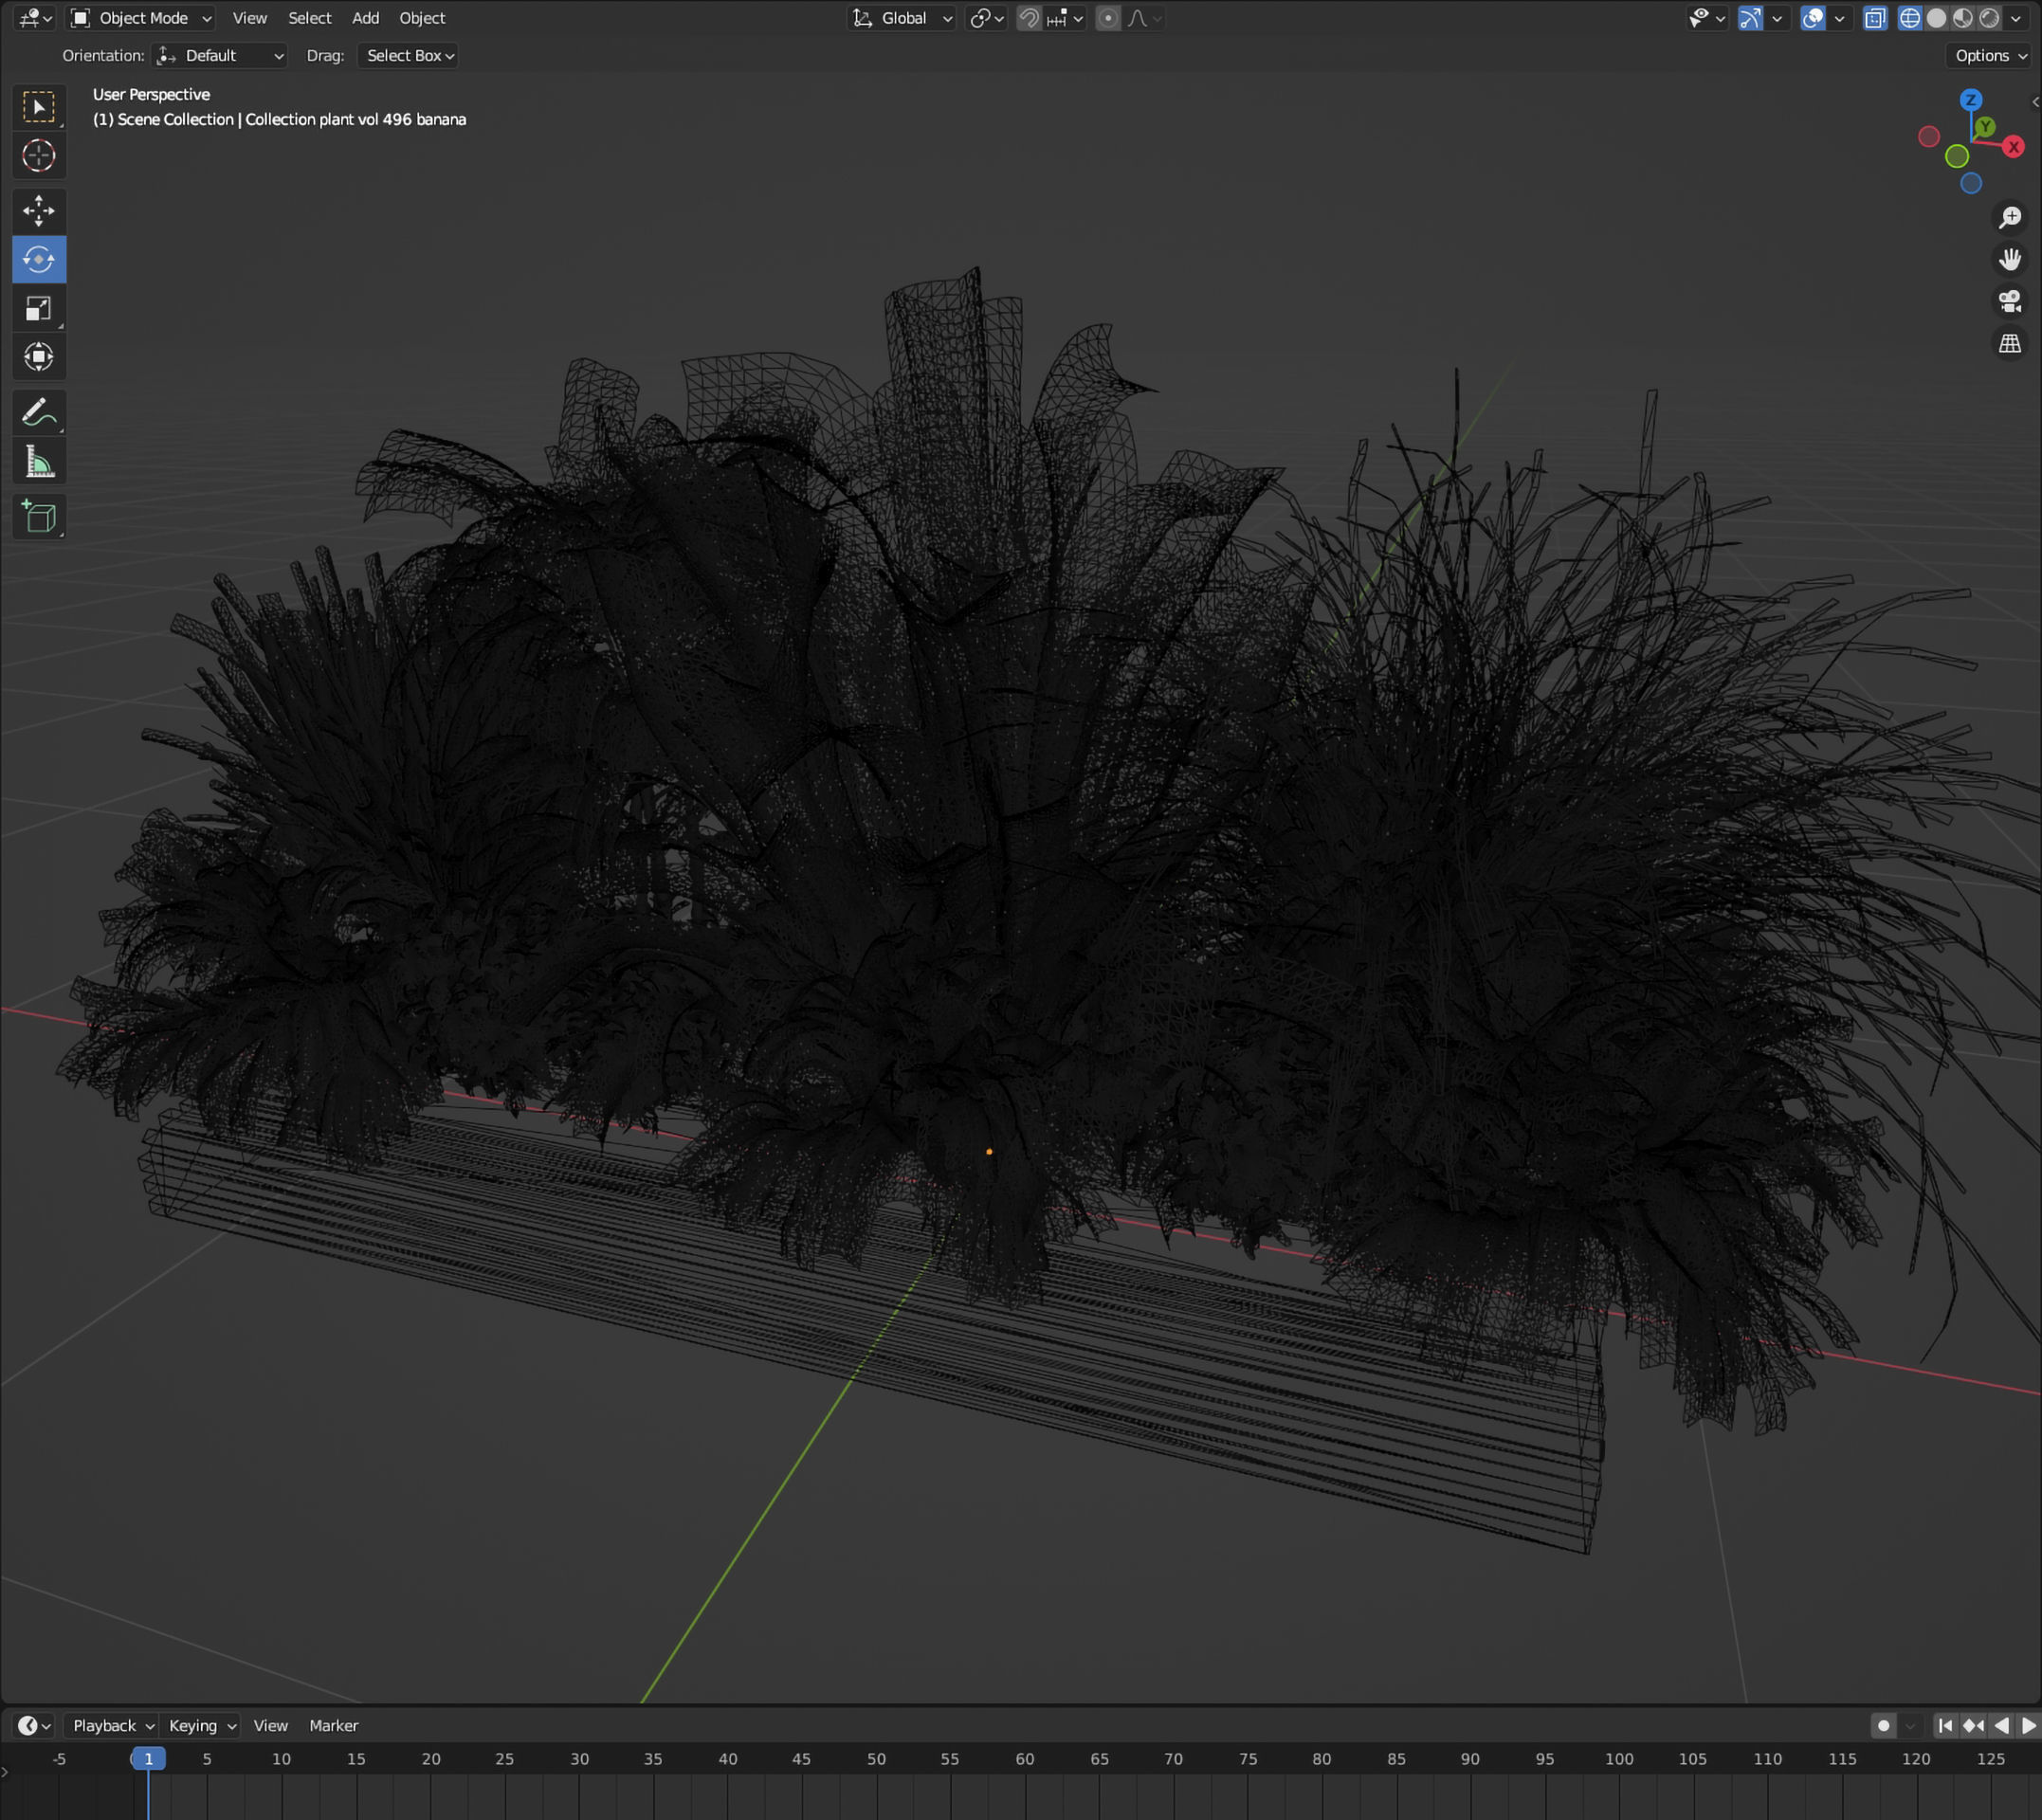Expand the sidebar arrow at viewport edge
The height and width of the screenshot is (1820, 2042).
2035,102
